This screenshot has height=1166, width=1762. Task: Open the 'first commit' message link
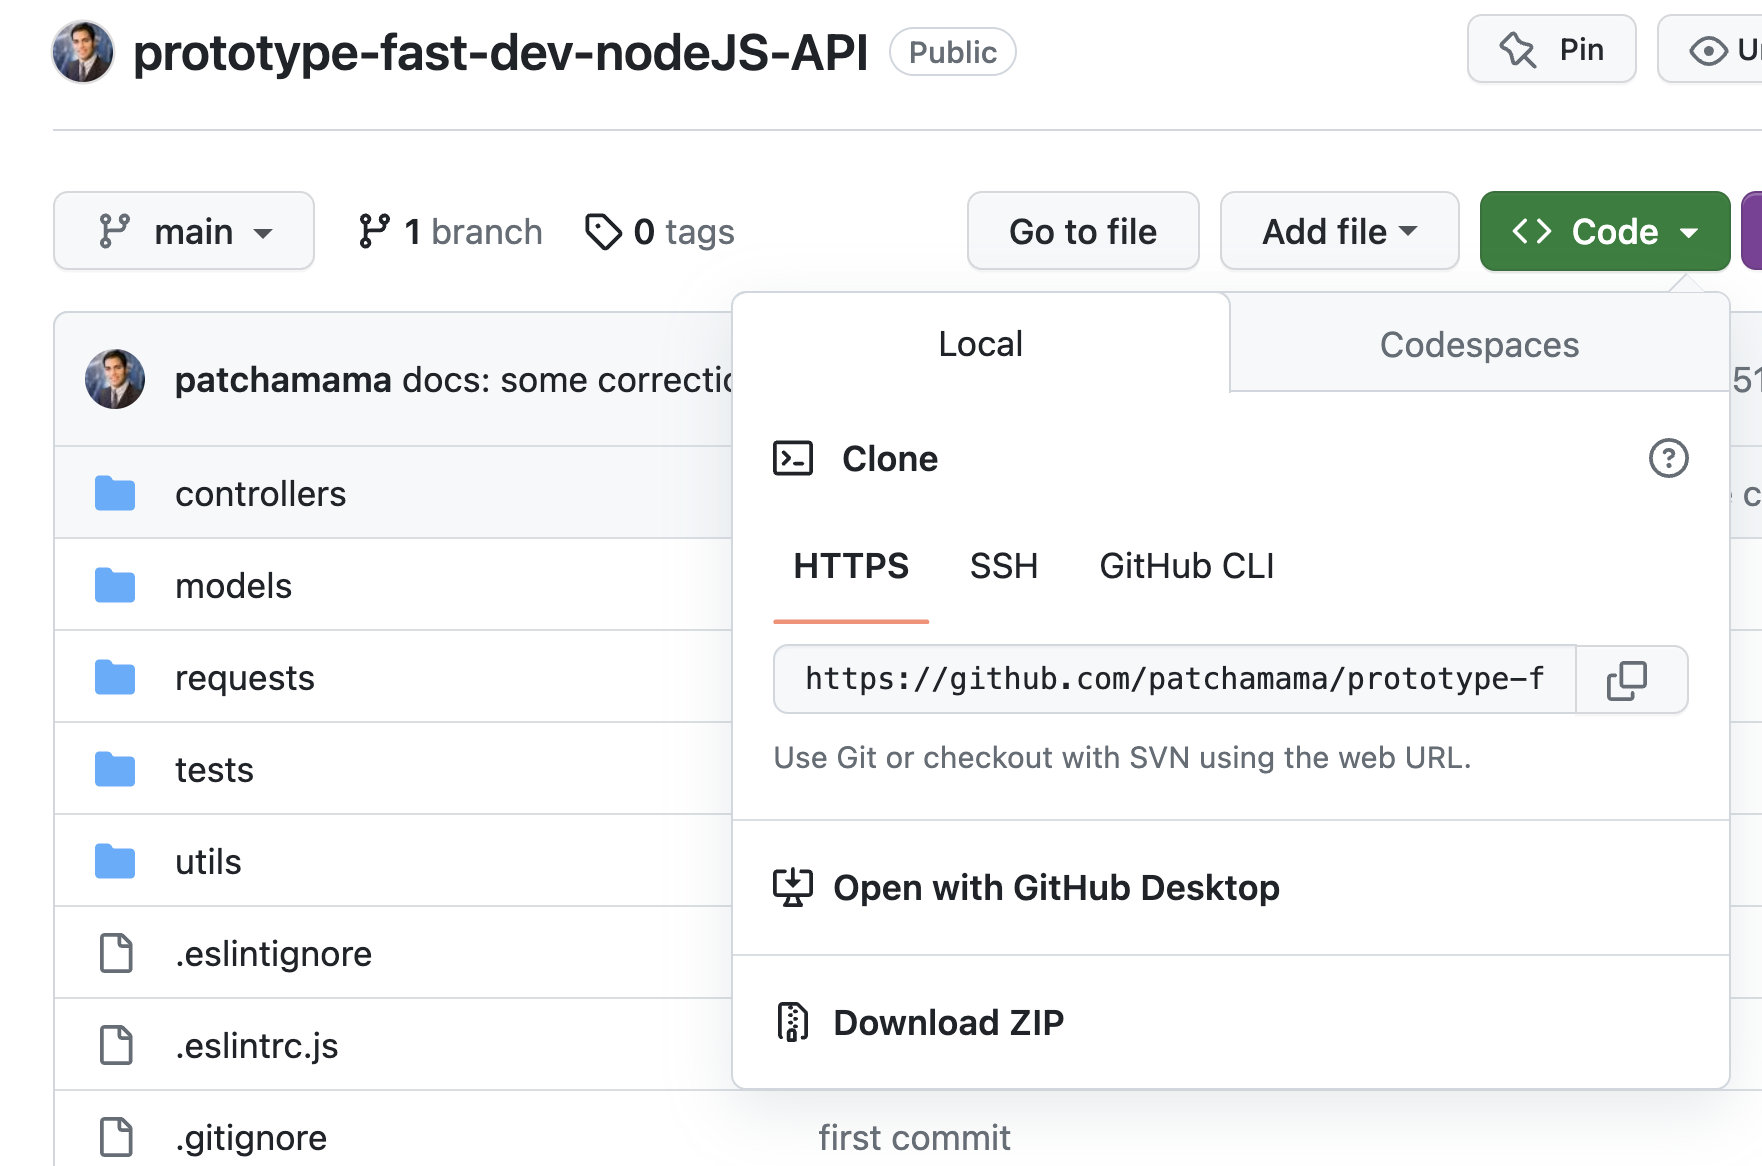[x=914, y=1138]
